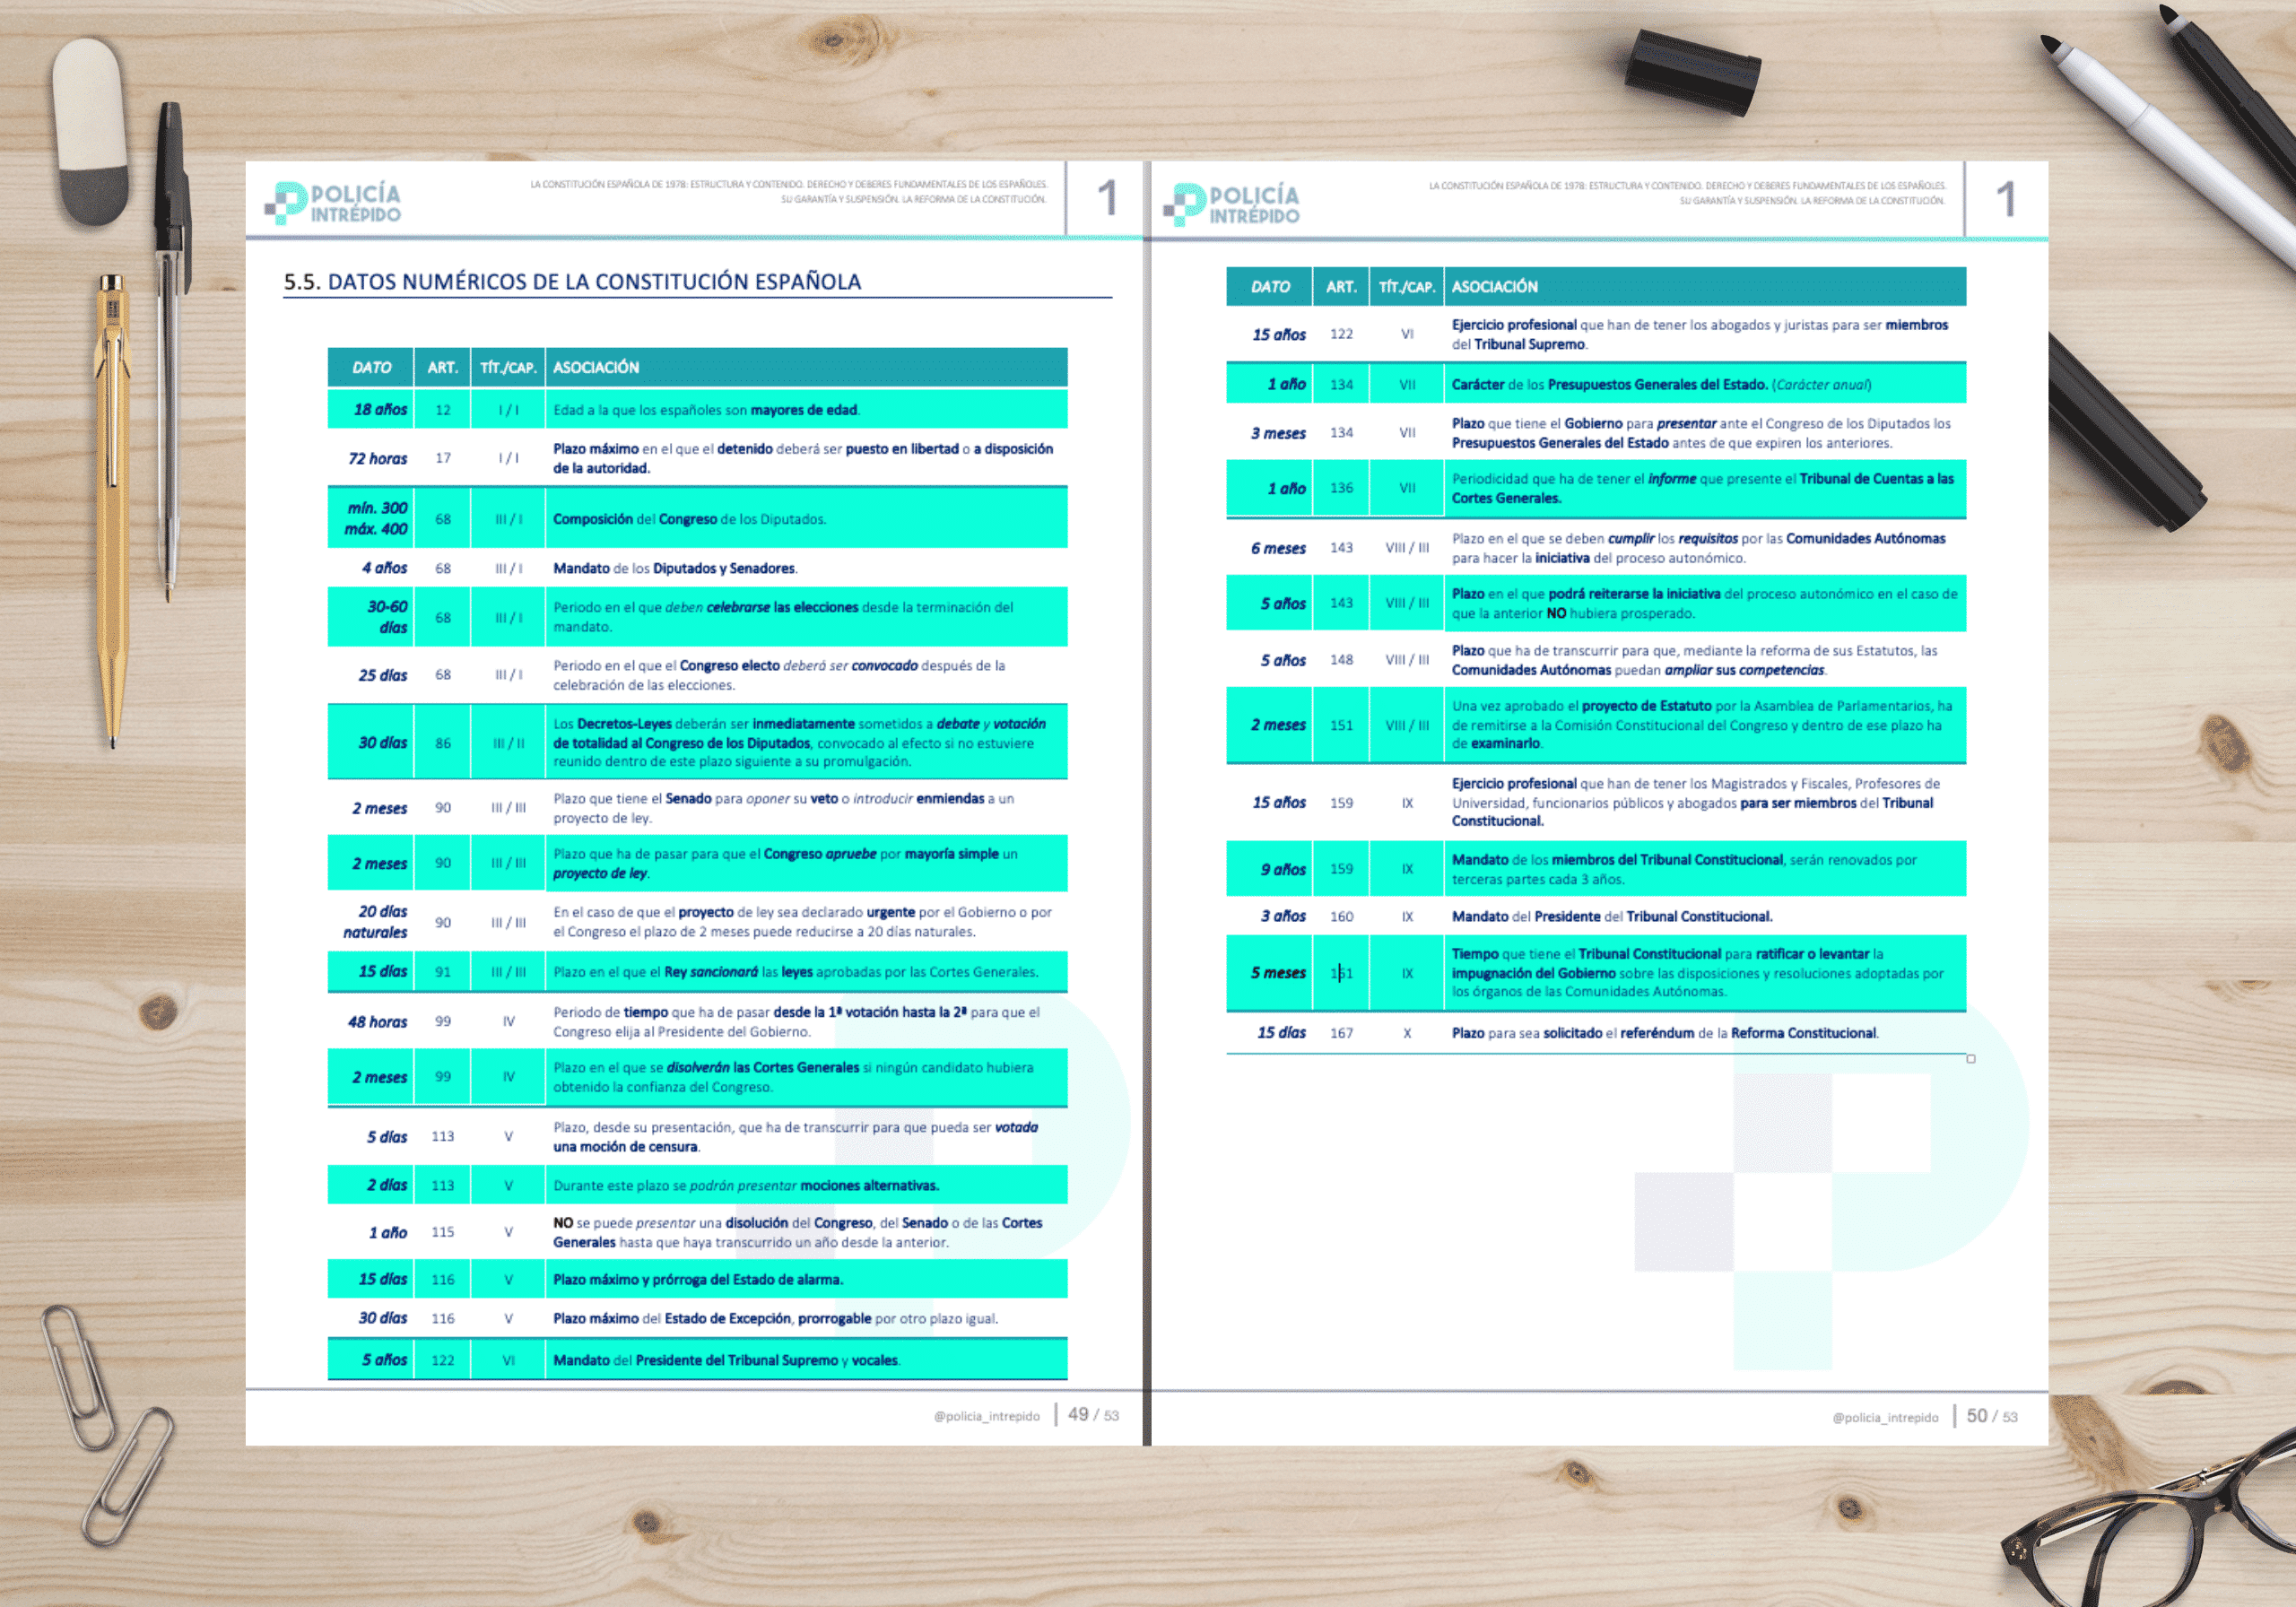The image size is (2296, 1607).
Task: Click the 'X' title cell in the article 167 row
Action: click(1407, 1033)
